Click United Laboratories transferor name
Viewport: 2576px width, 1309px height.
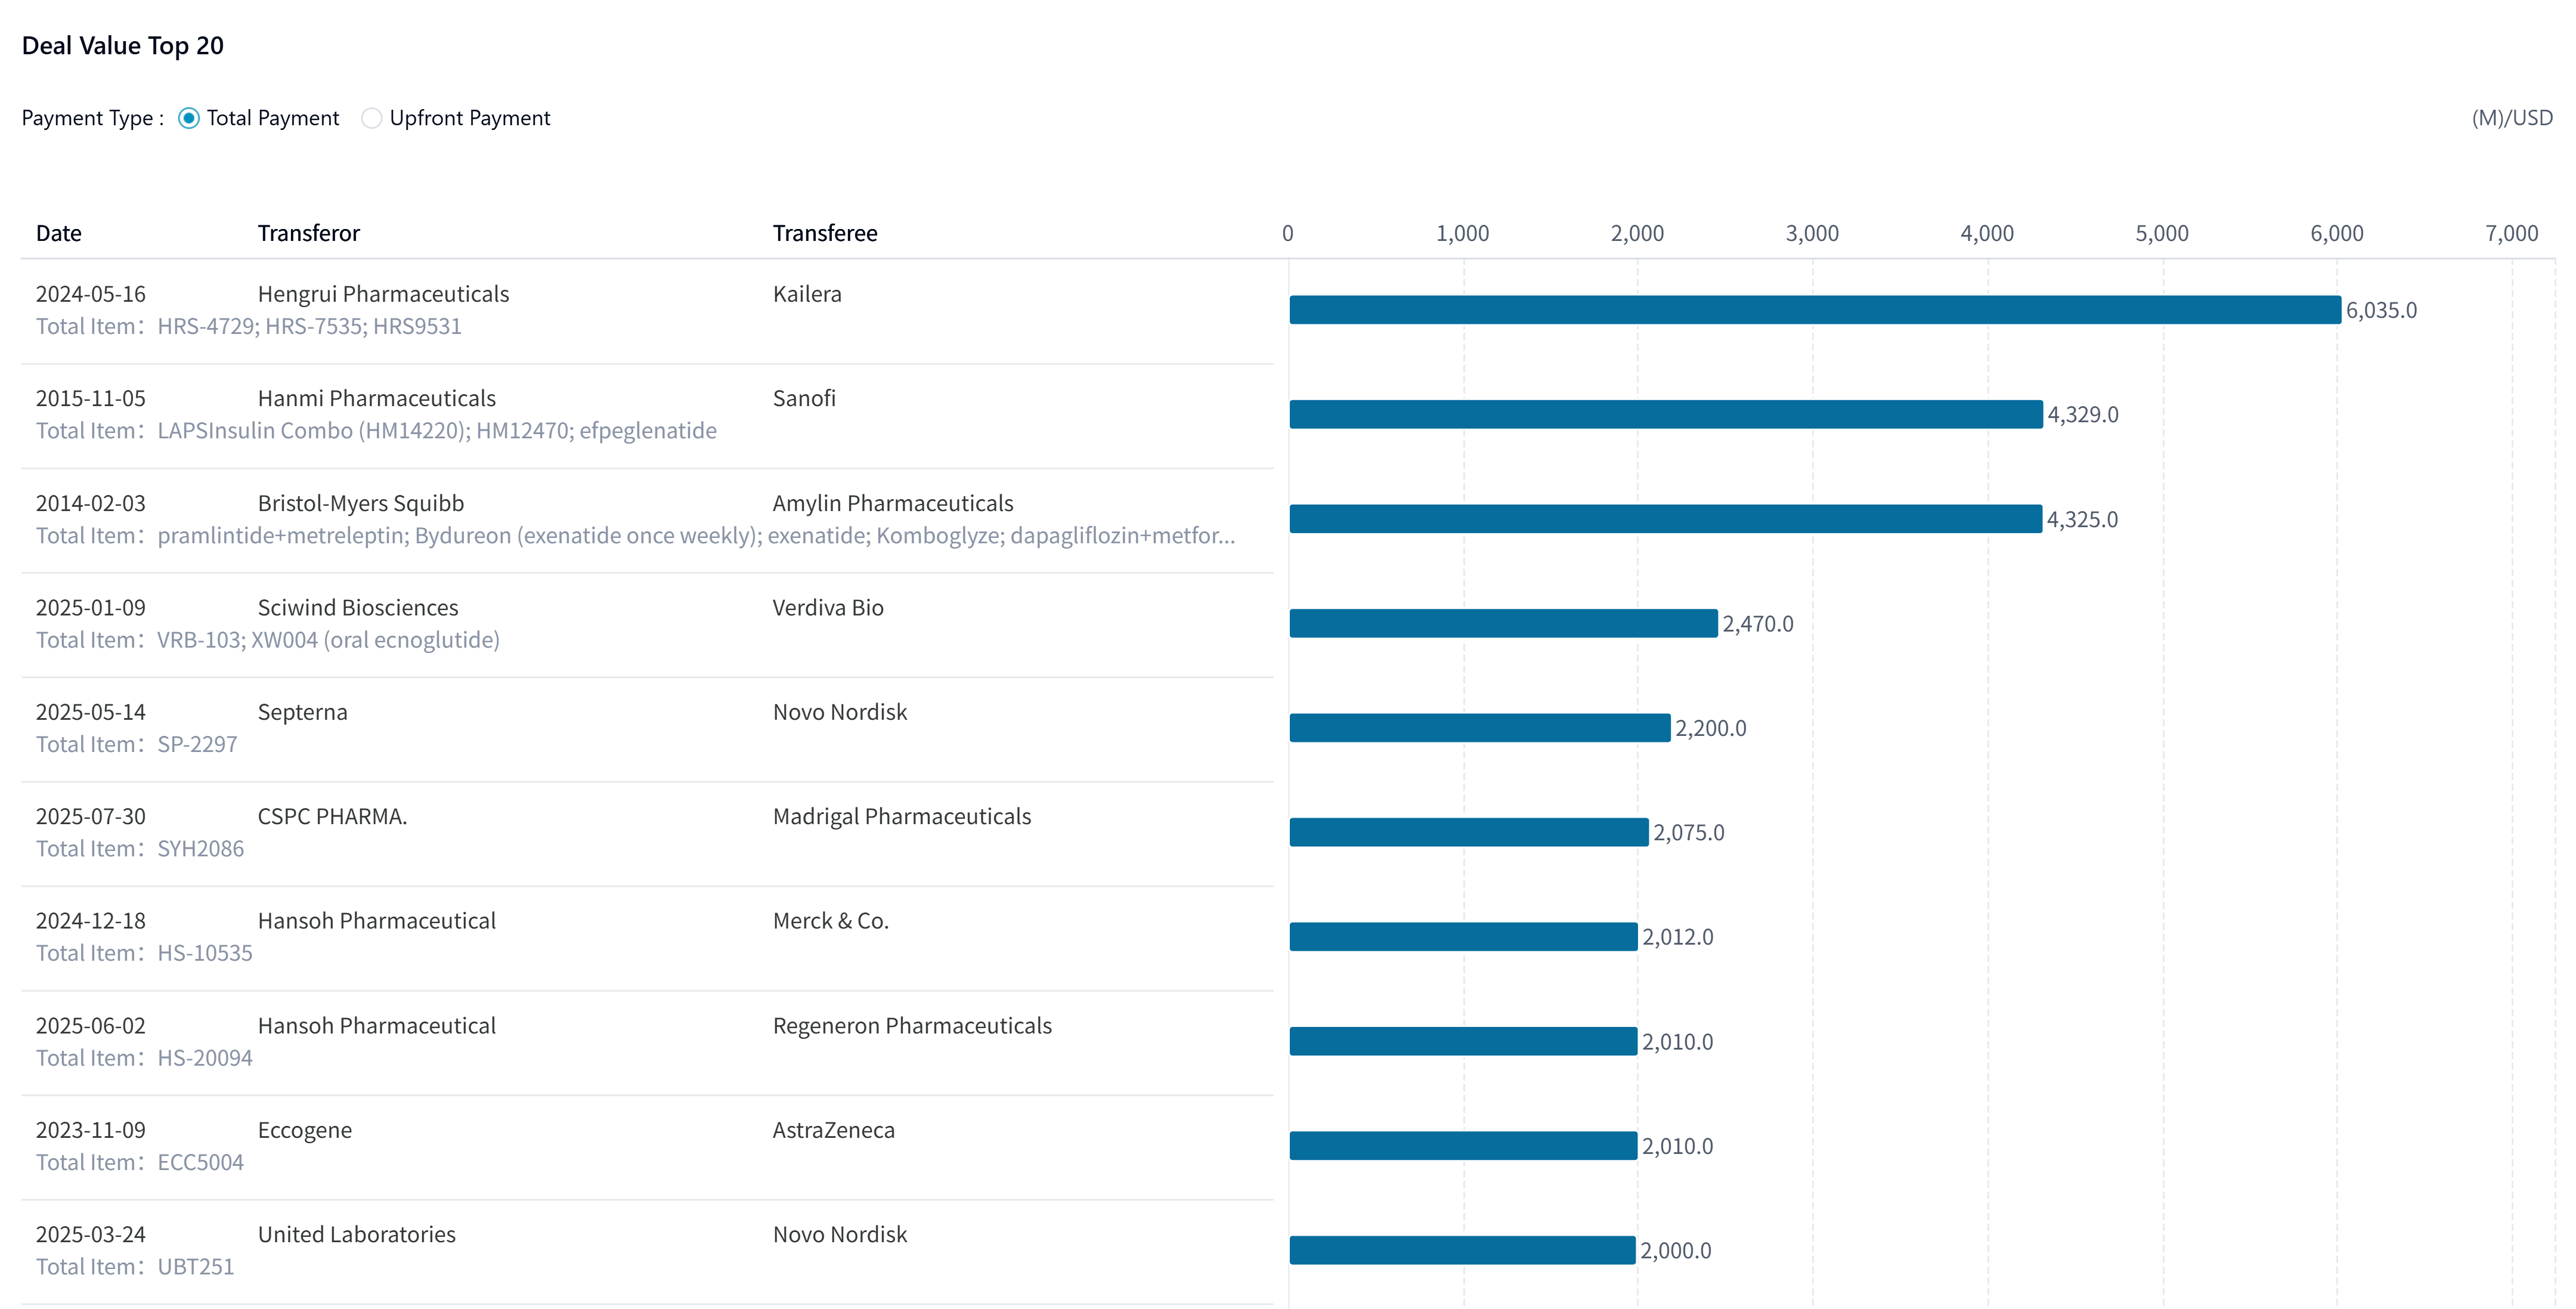point(357,1234)
